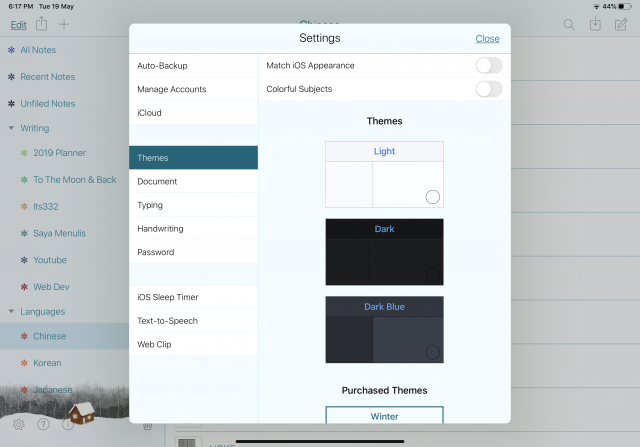Open the help question mark icon
Viewport: 640px width, 447px height.
click(x=43, y=425)
